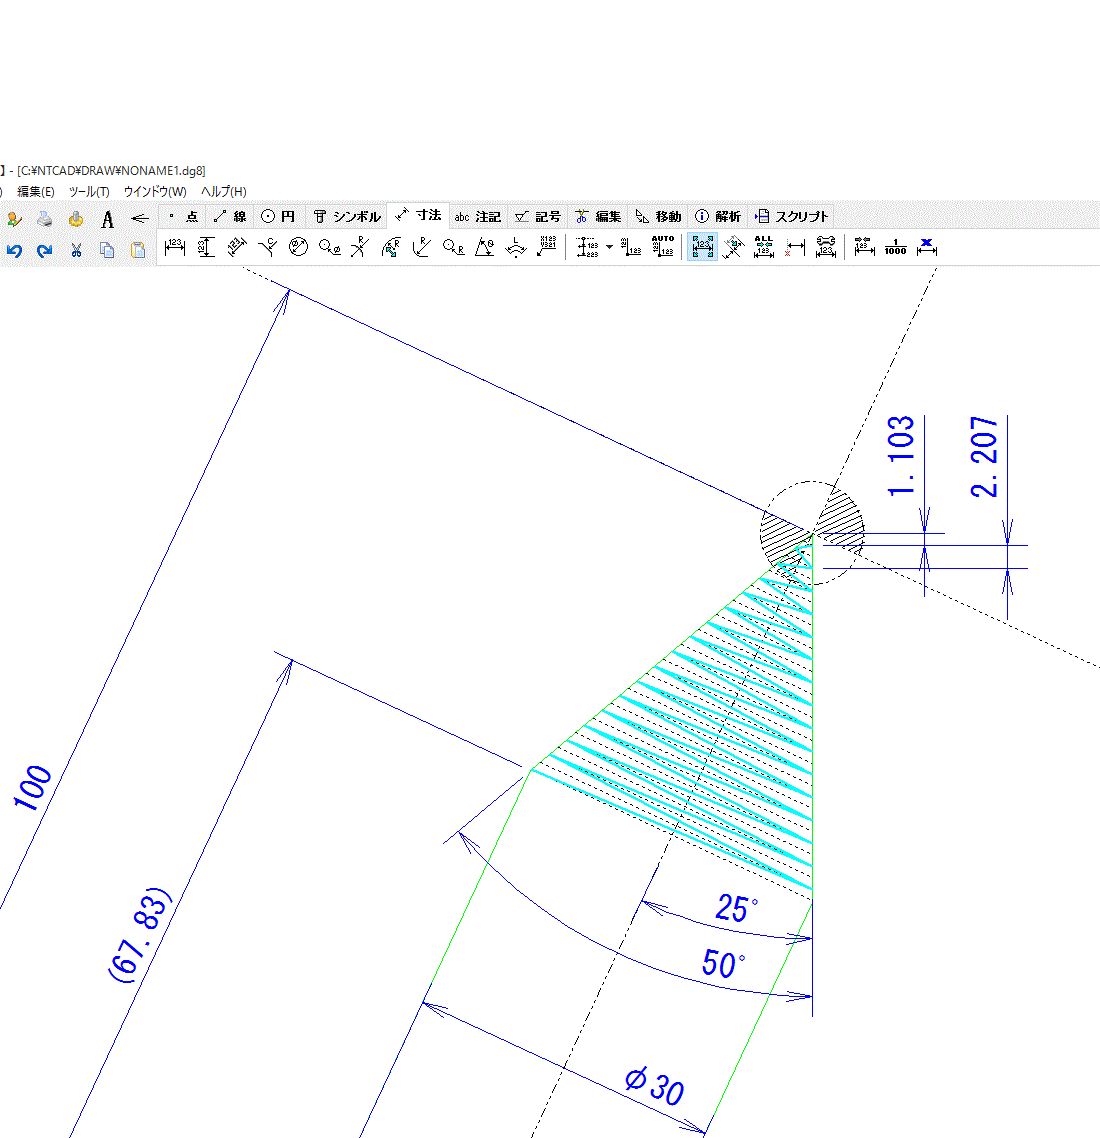Switch to the 注記 tab
Image resolution: width=1100 pixels, height=1138 pixels.
tap(477, 216)
